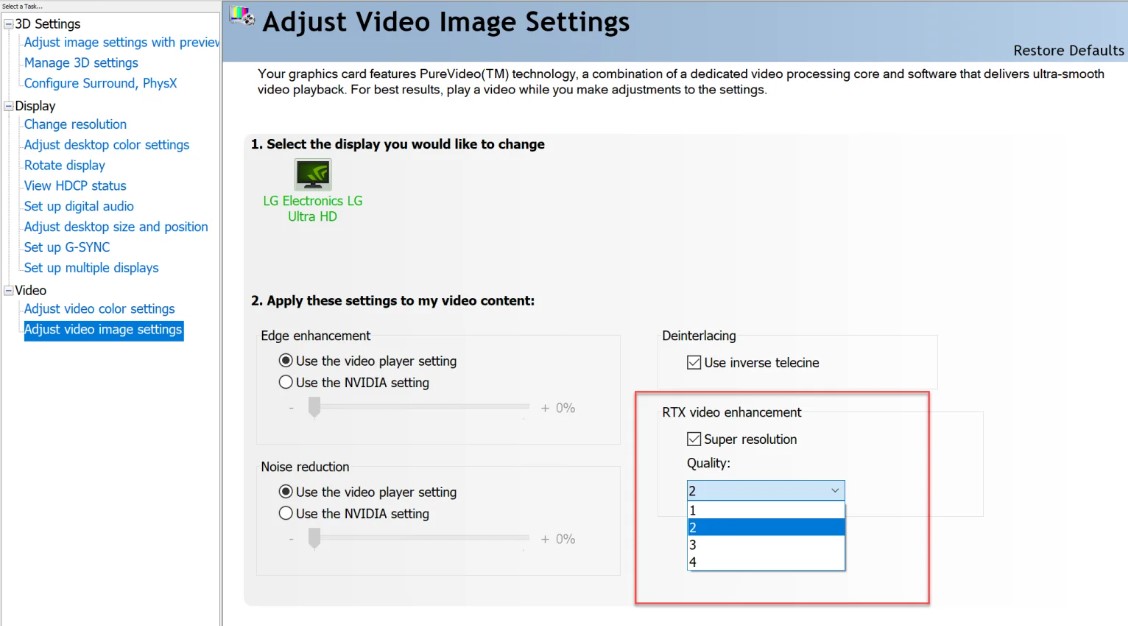1128x626 pixels.
Task: Click the 'Display' category label
Action: 35,106
